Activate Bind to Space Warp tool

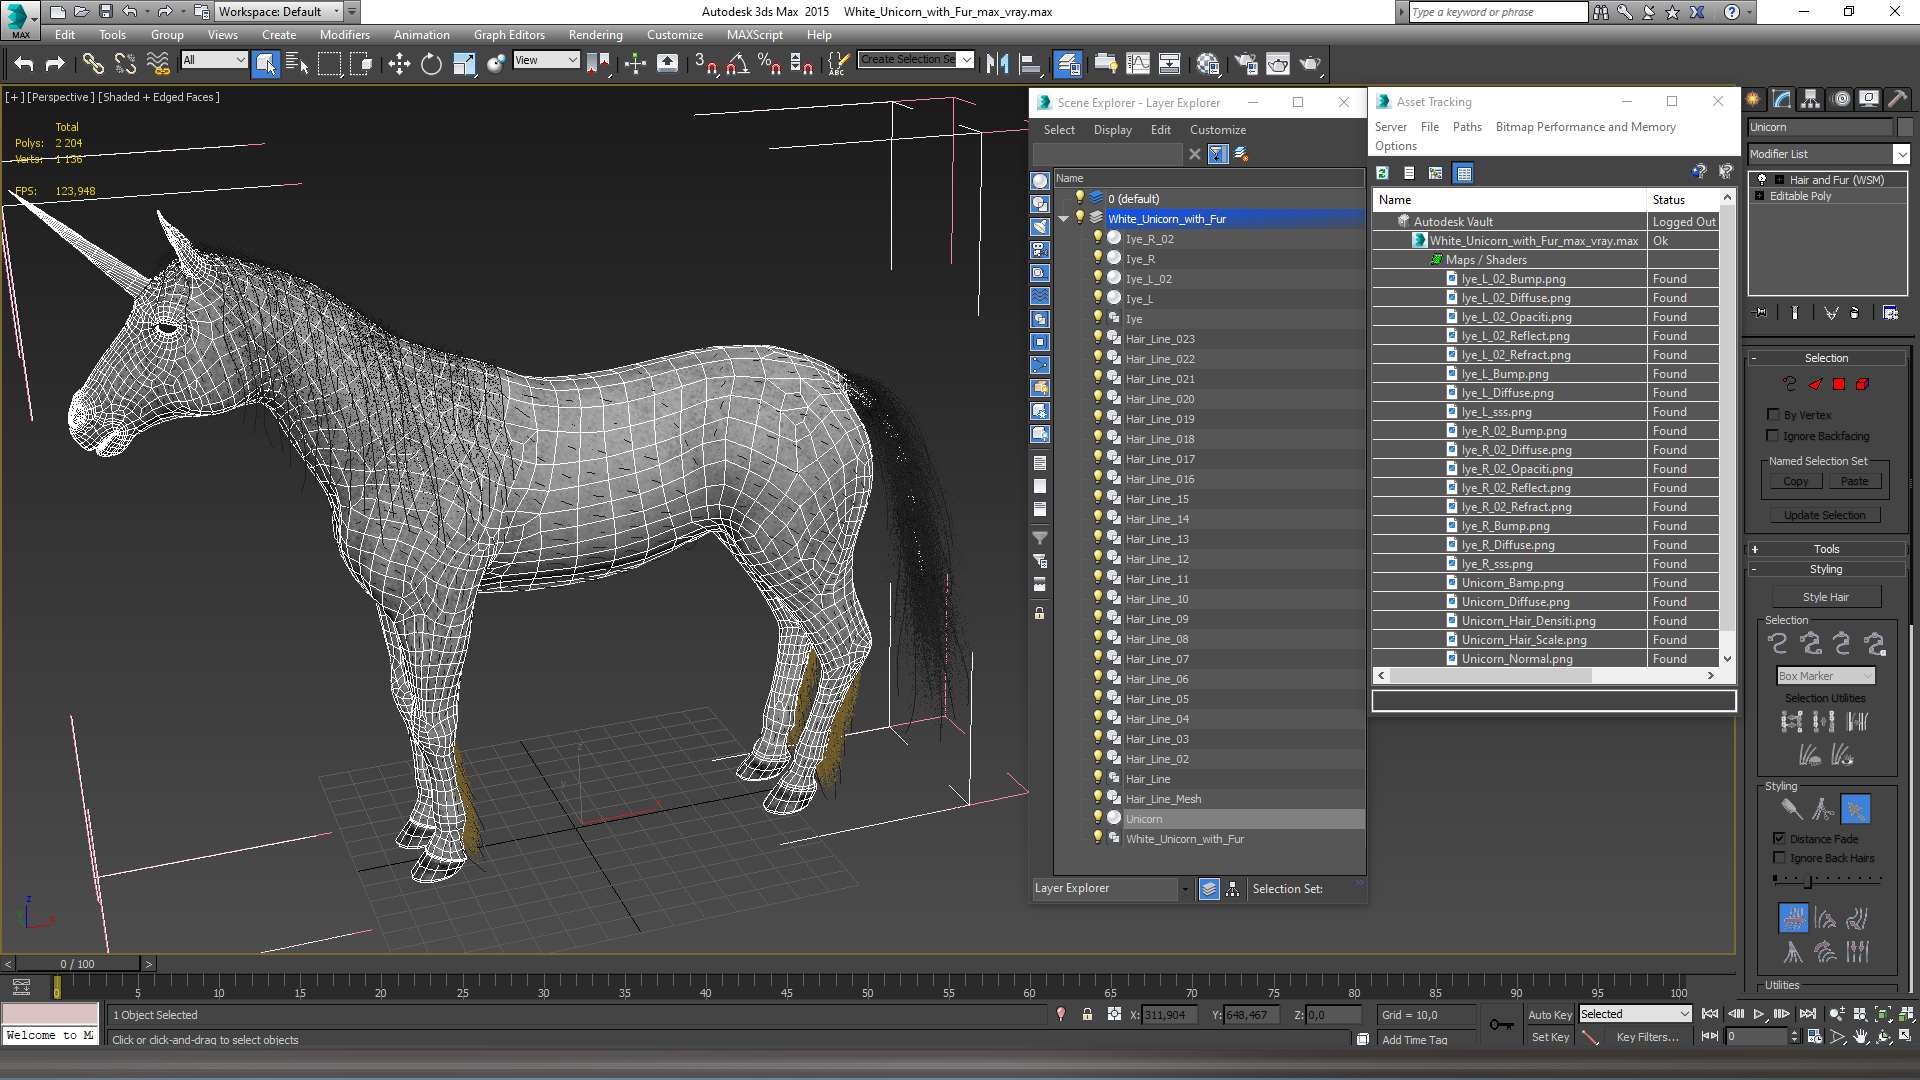[x=158, y=64]
